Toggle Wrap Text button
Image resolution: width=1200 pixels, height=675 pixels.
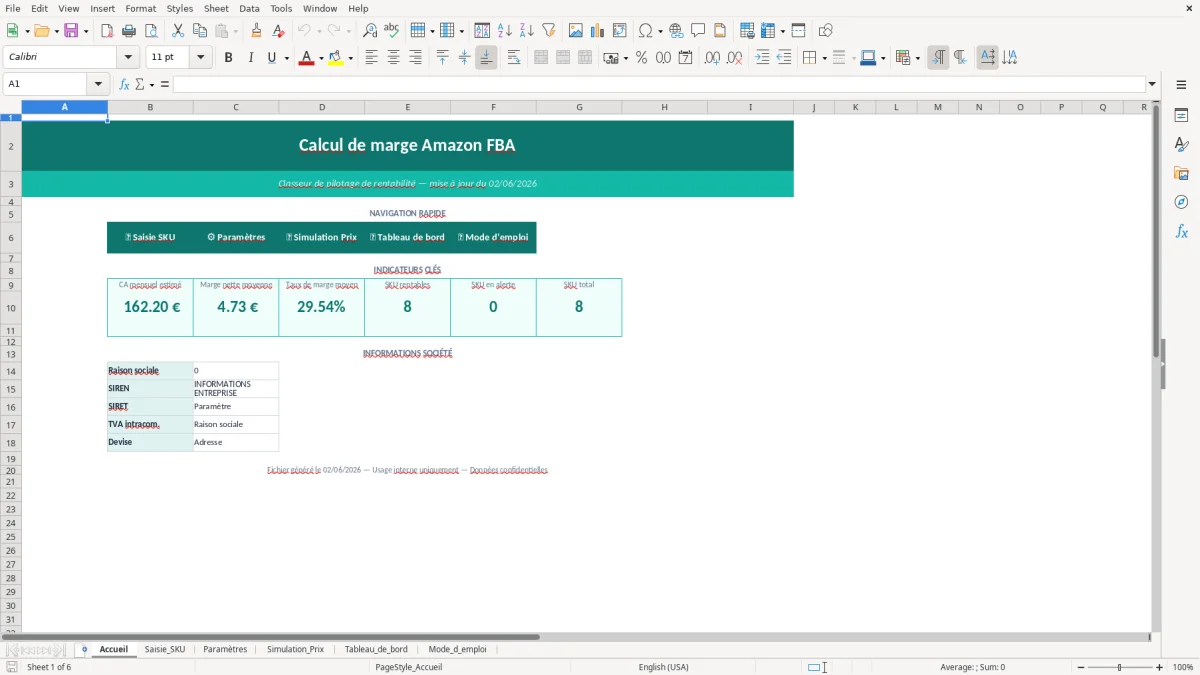pos(514,58)
